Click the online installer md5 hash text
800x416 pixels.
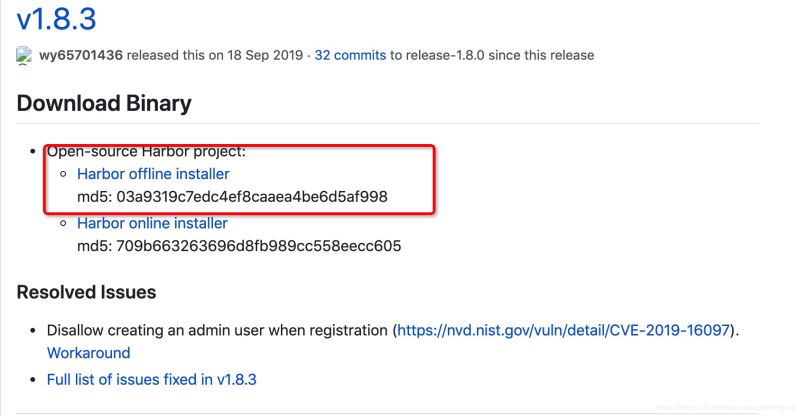[x=239, y=246]
